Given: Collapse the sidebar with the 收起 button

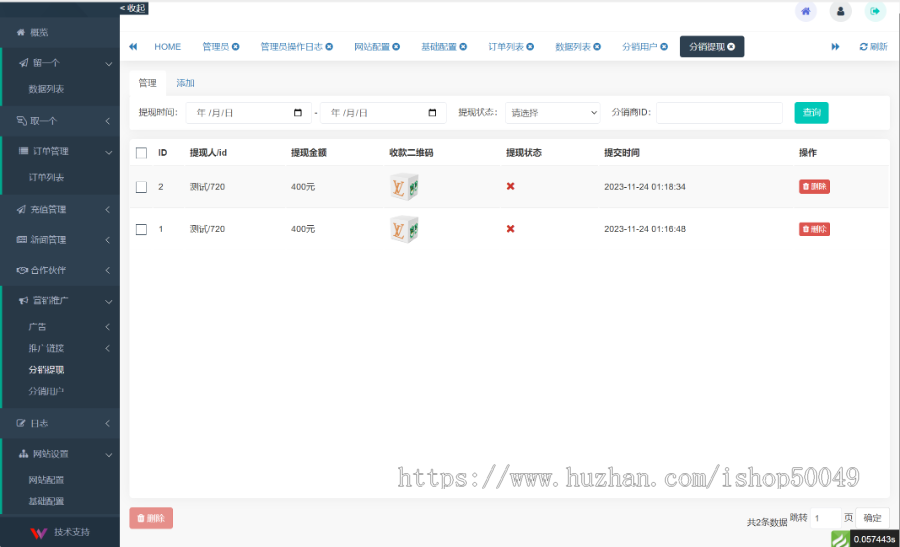Looking at the screenshot, I should 133,8.
